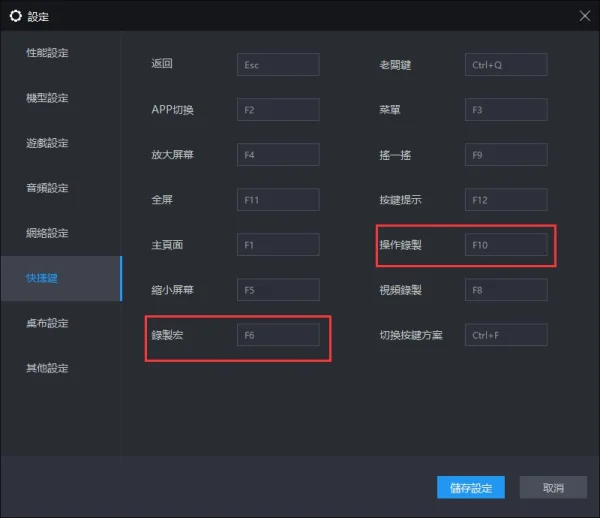Save settings with the 儲存設定 button
Image resolution: width=600 pixels, height=518 pixels.
click(471, 487)
